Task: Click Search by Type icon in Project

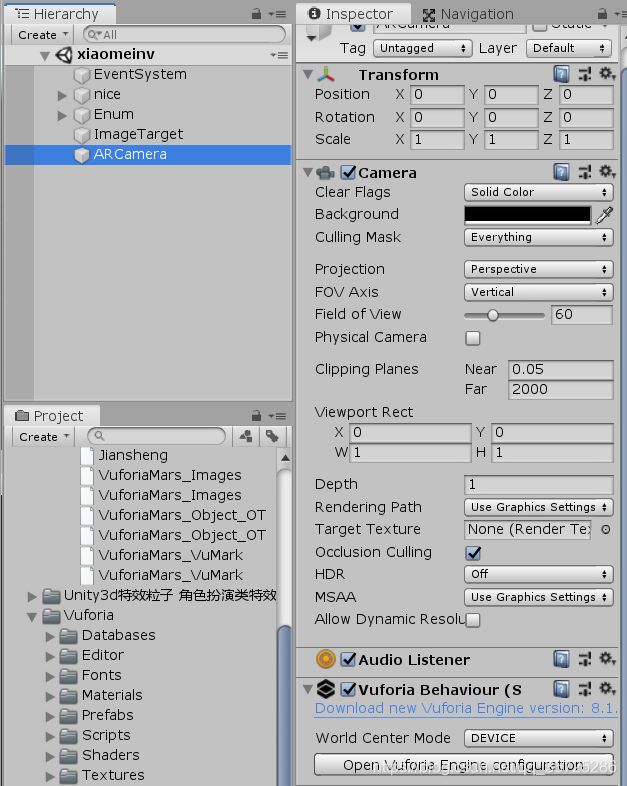Action: tap(246, 437)
